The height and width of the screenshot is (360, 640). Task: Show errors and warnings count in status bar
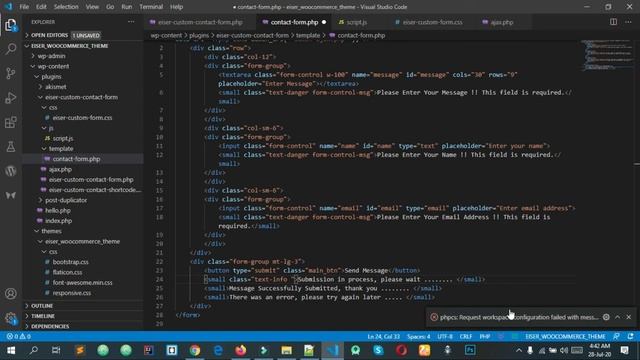18,337
